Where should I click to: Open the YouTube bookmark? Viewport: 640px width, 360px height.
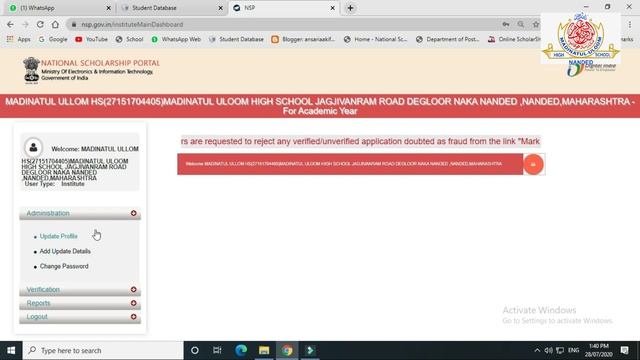pos(91,39)
